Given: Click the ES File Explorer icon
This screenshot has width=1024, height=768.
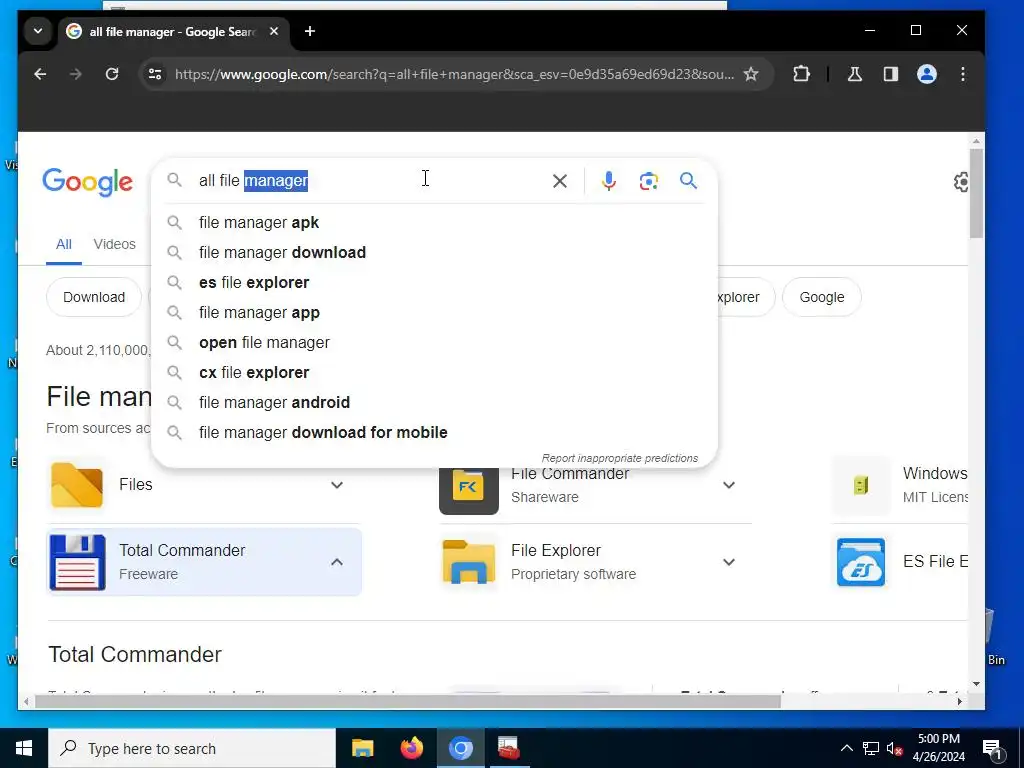Looking at the screenshot, I should point(861,562).
